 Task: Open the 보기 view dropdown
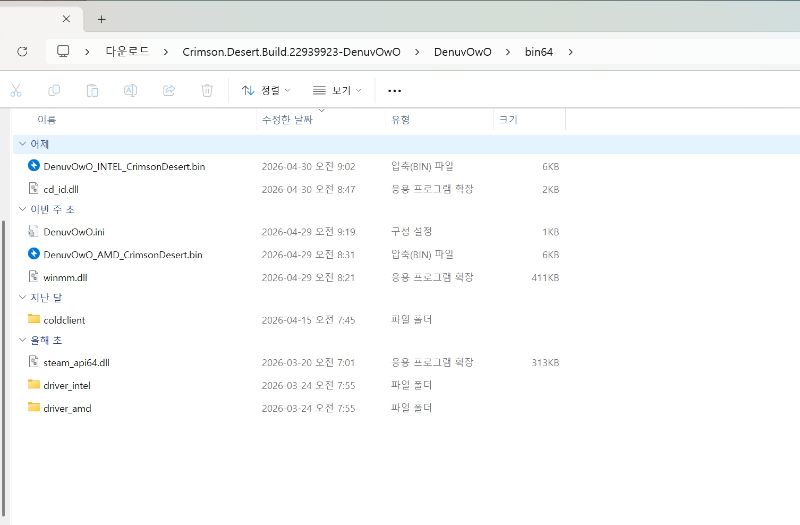point(337,91)
